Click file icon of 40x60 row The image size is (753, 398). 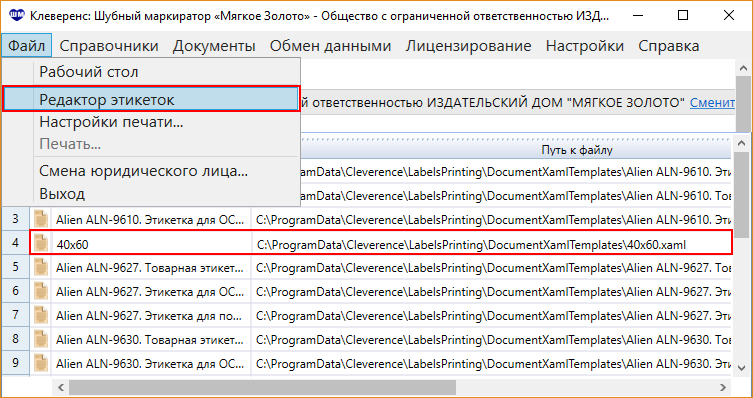click(x=41, y=243)
